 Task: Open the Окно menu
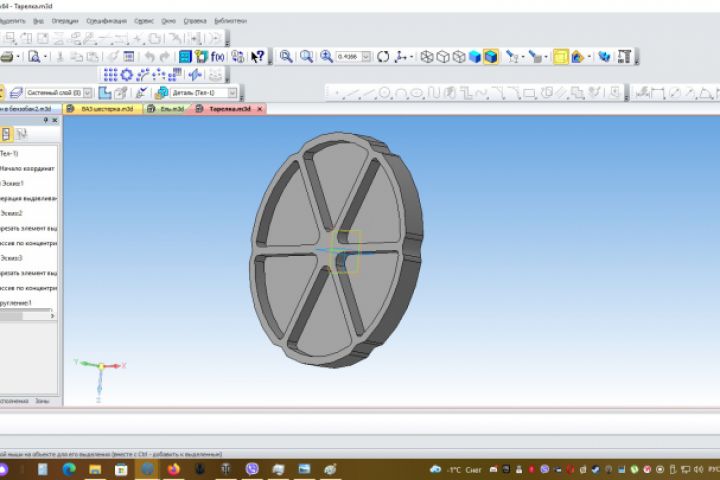(x=169, y=21)
